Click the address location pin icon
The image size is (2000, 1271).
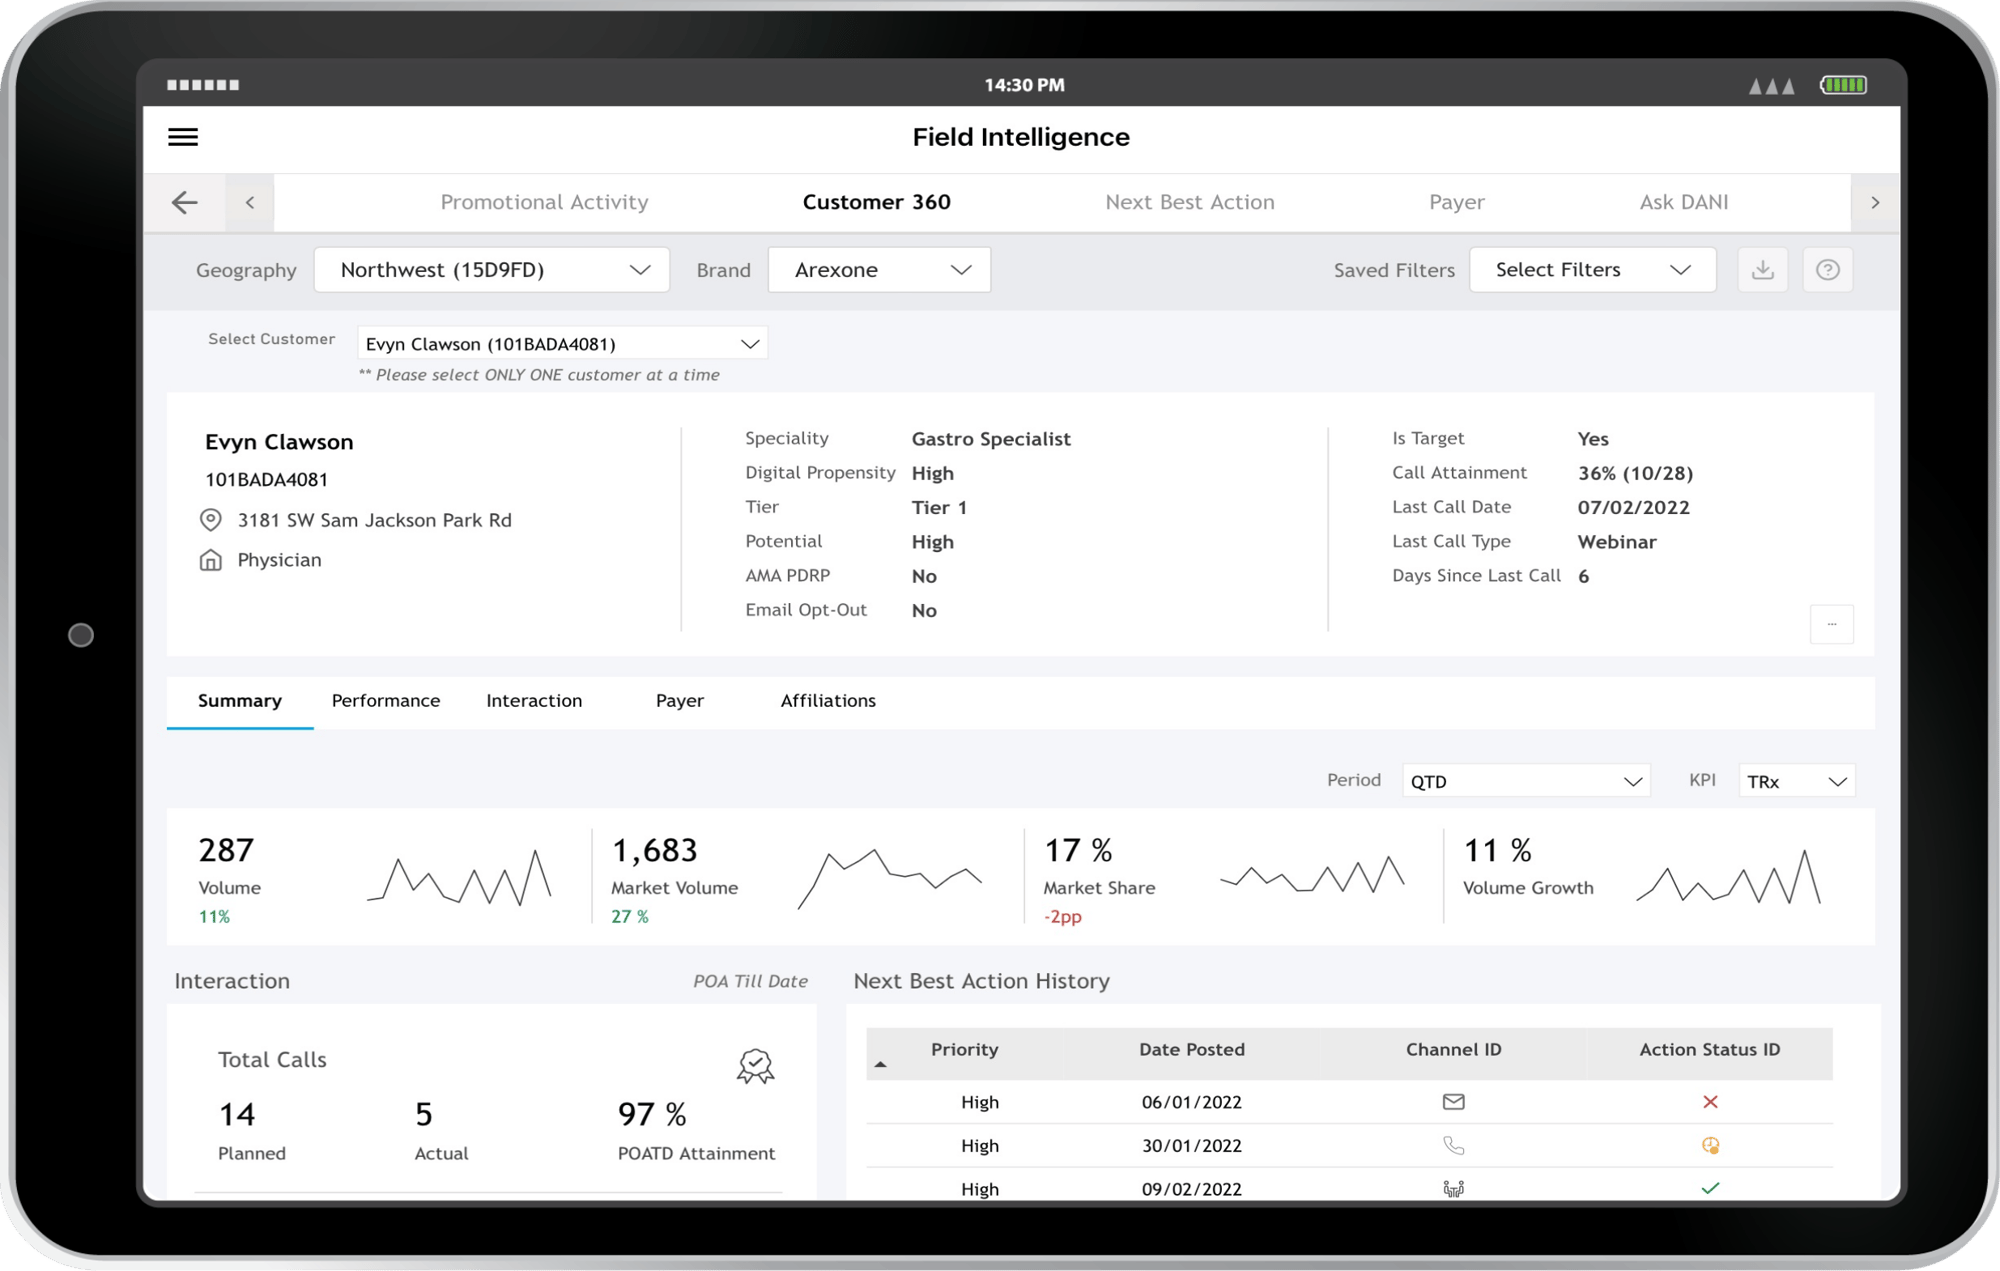211,520
